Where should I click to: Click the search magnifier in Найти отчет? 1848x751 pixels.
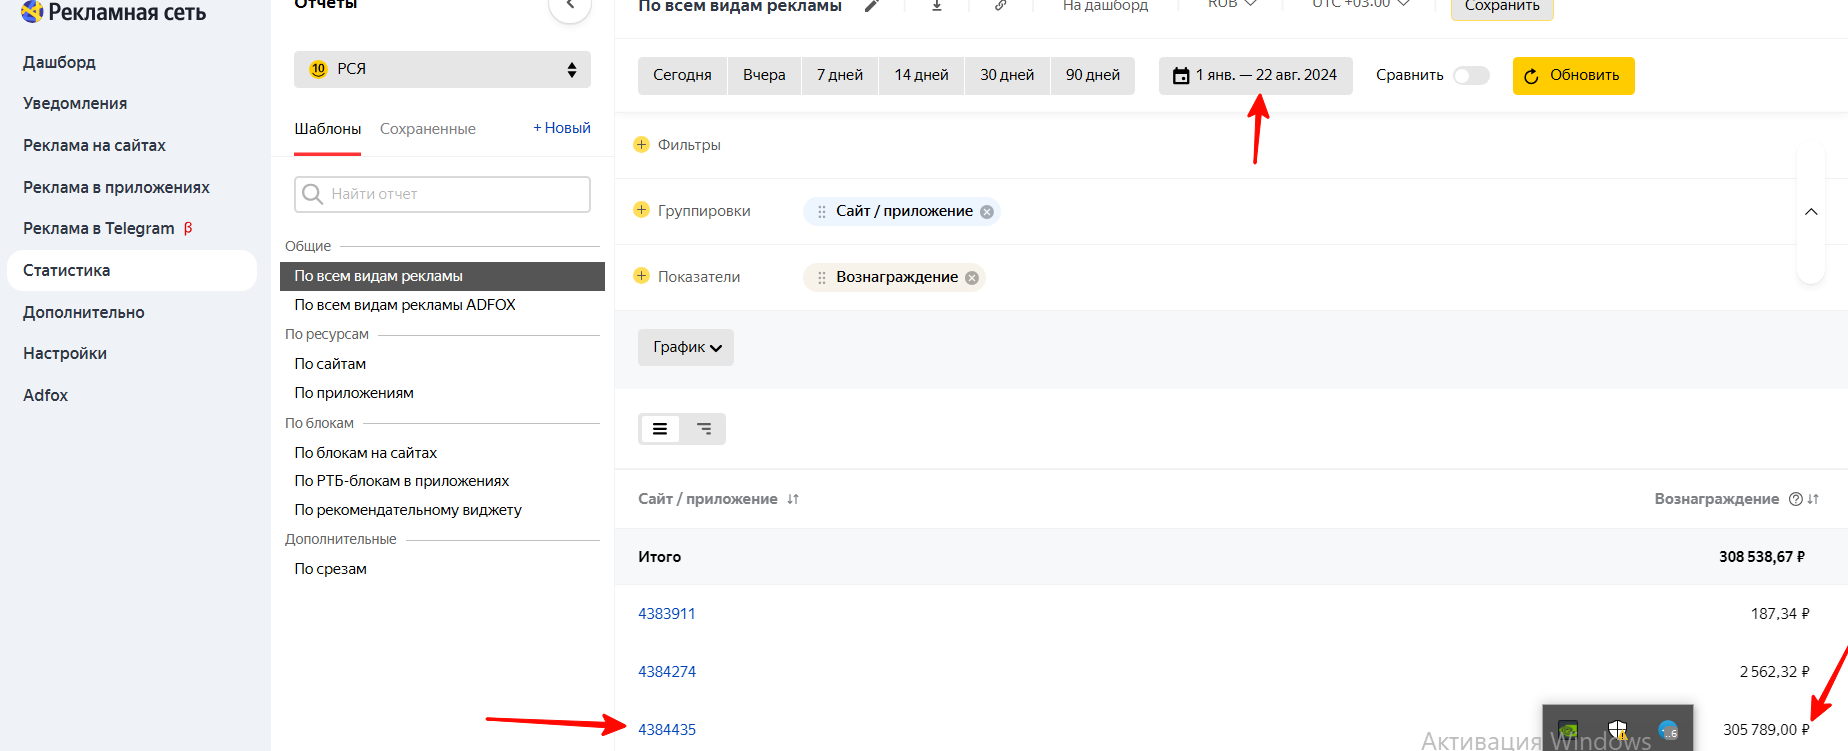pos(312,194)
